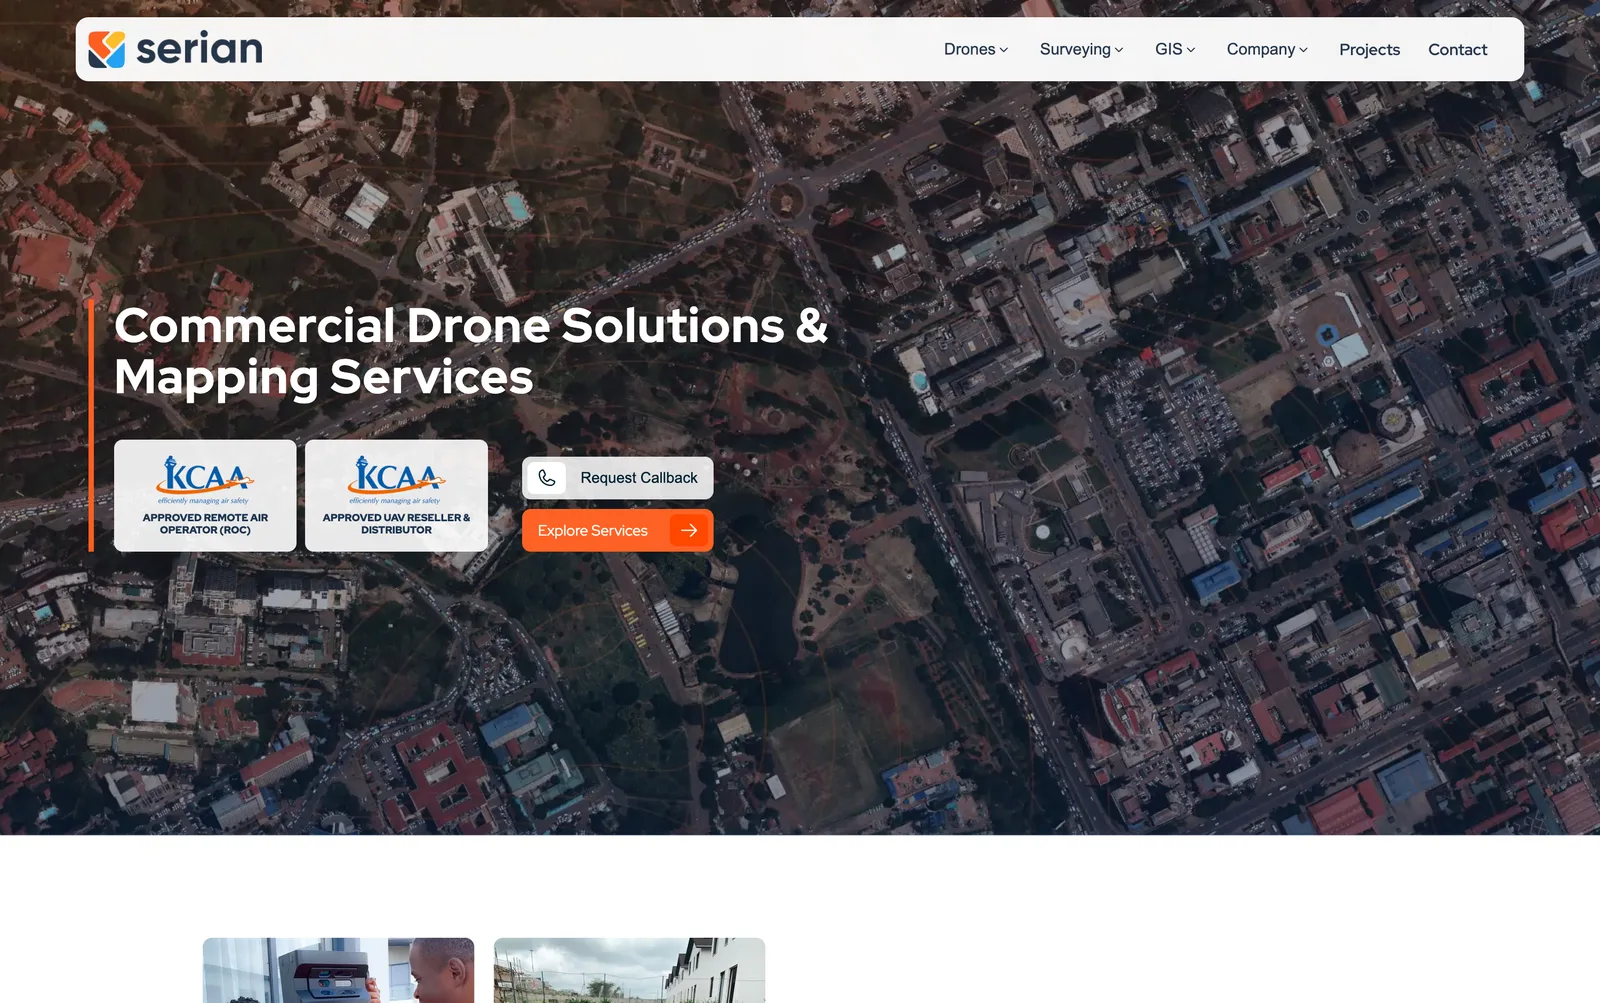Open the Drones dropdown menu

976,49
